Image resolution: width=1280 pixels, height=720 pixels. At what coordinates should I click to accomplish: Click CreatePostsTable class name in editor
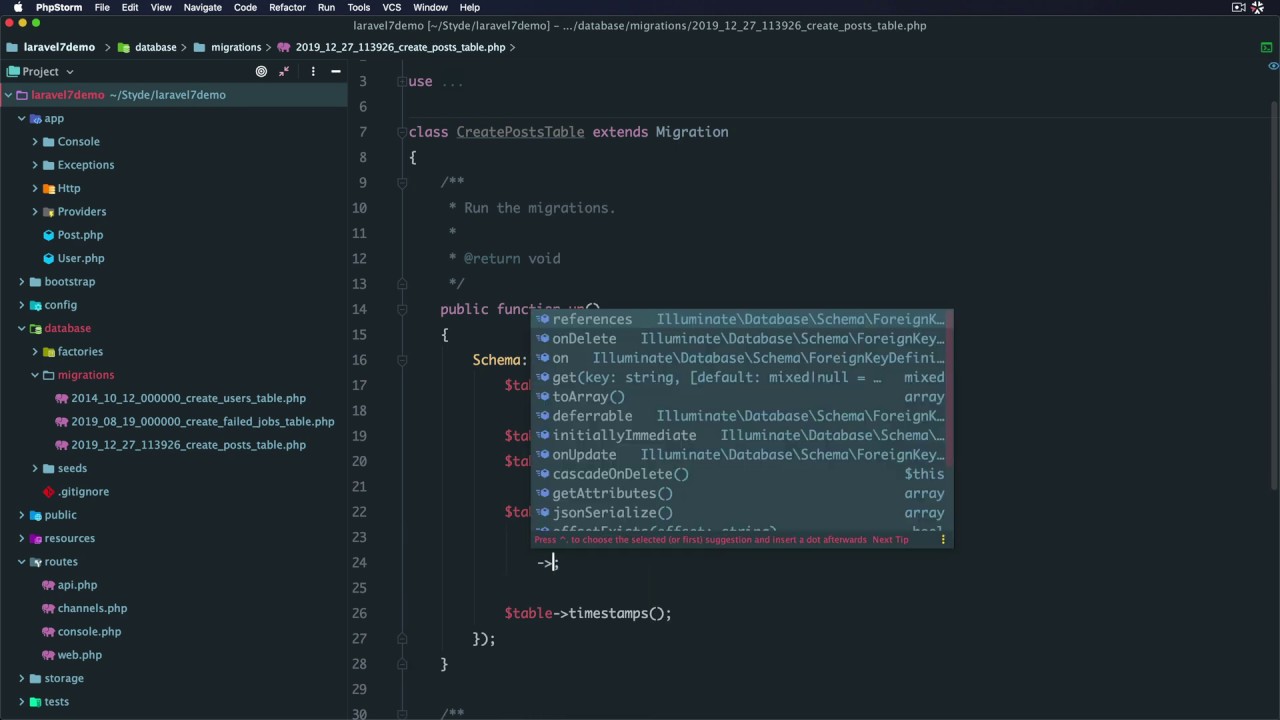coord(520,132)
